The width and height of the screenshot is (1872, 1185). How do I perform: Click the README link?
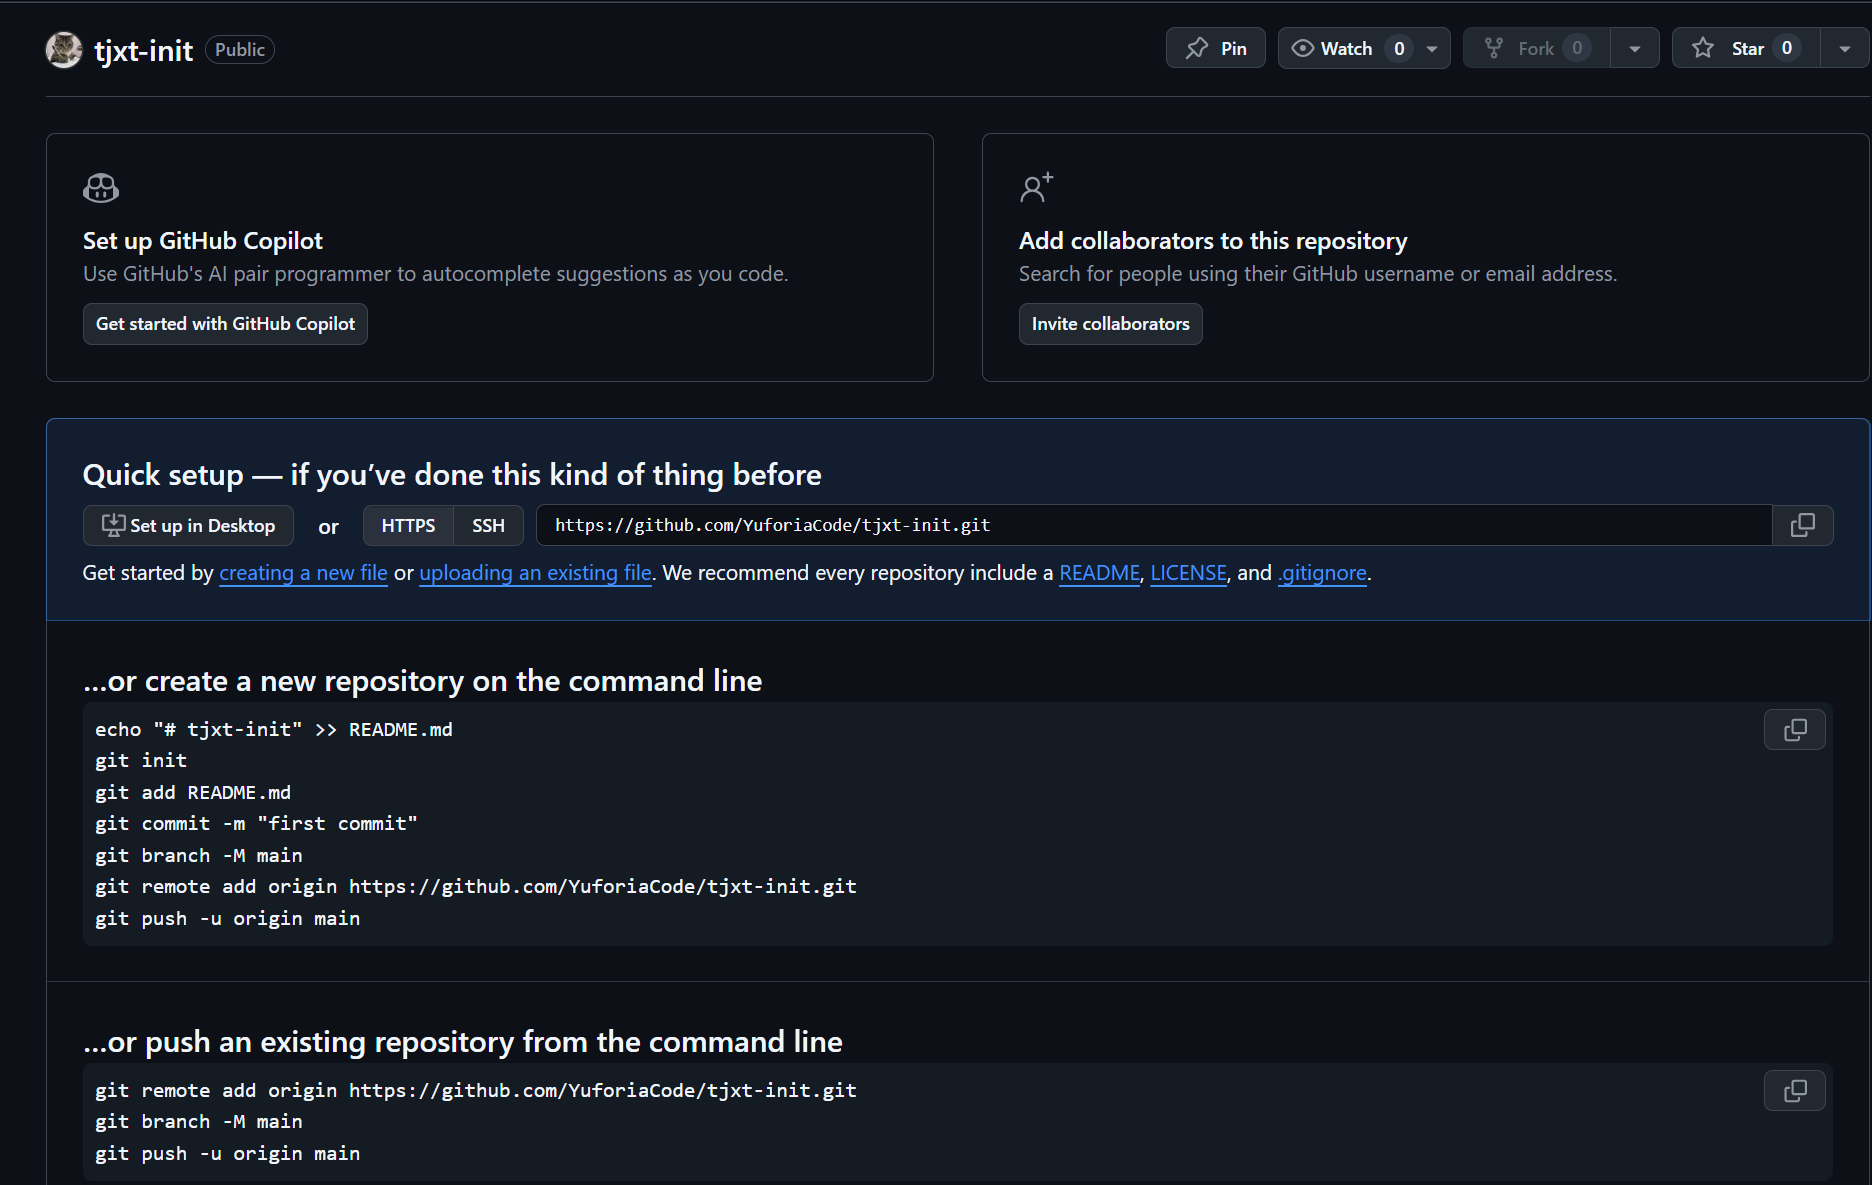click(1099, 573)
